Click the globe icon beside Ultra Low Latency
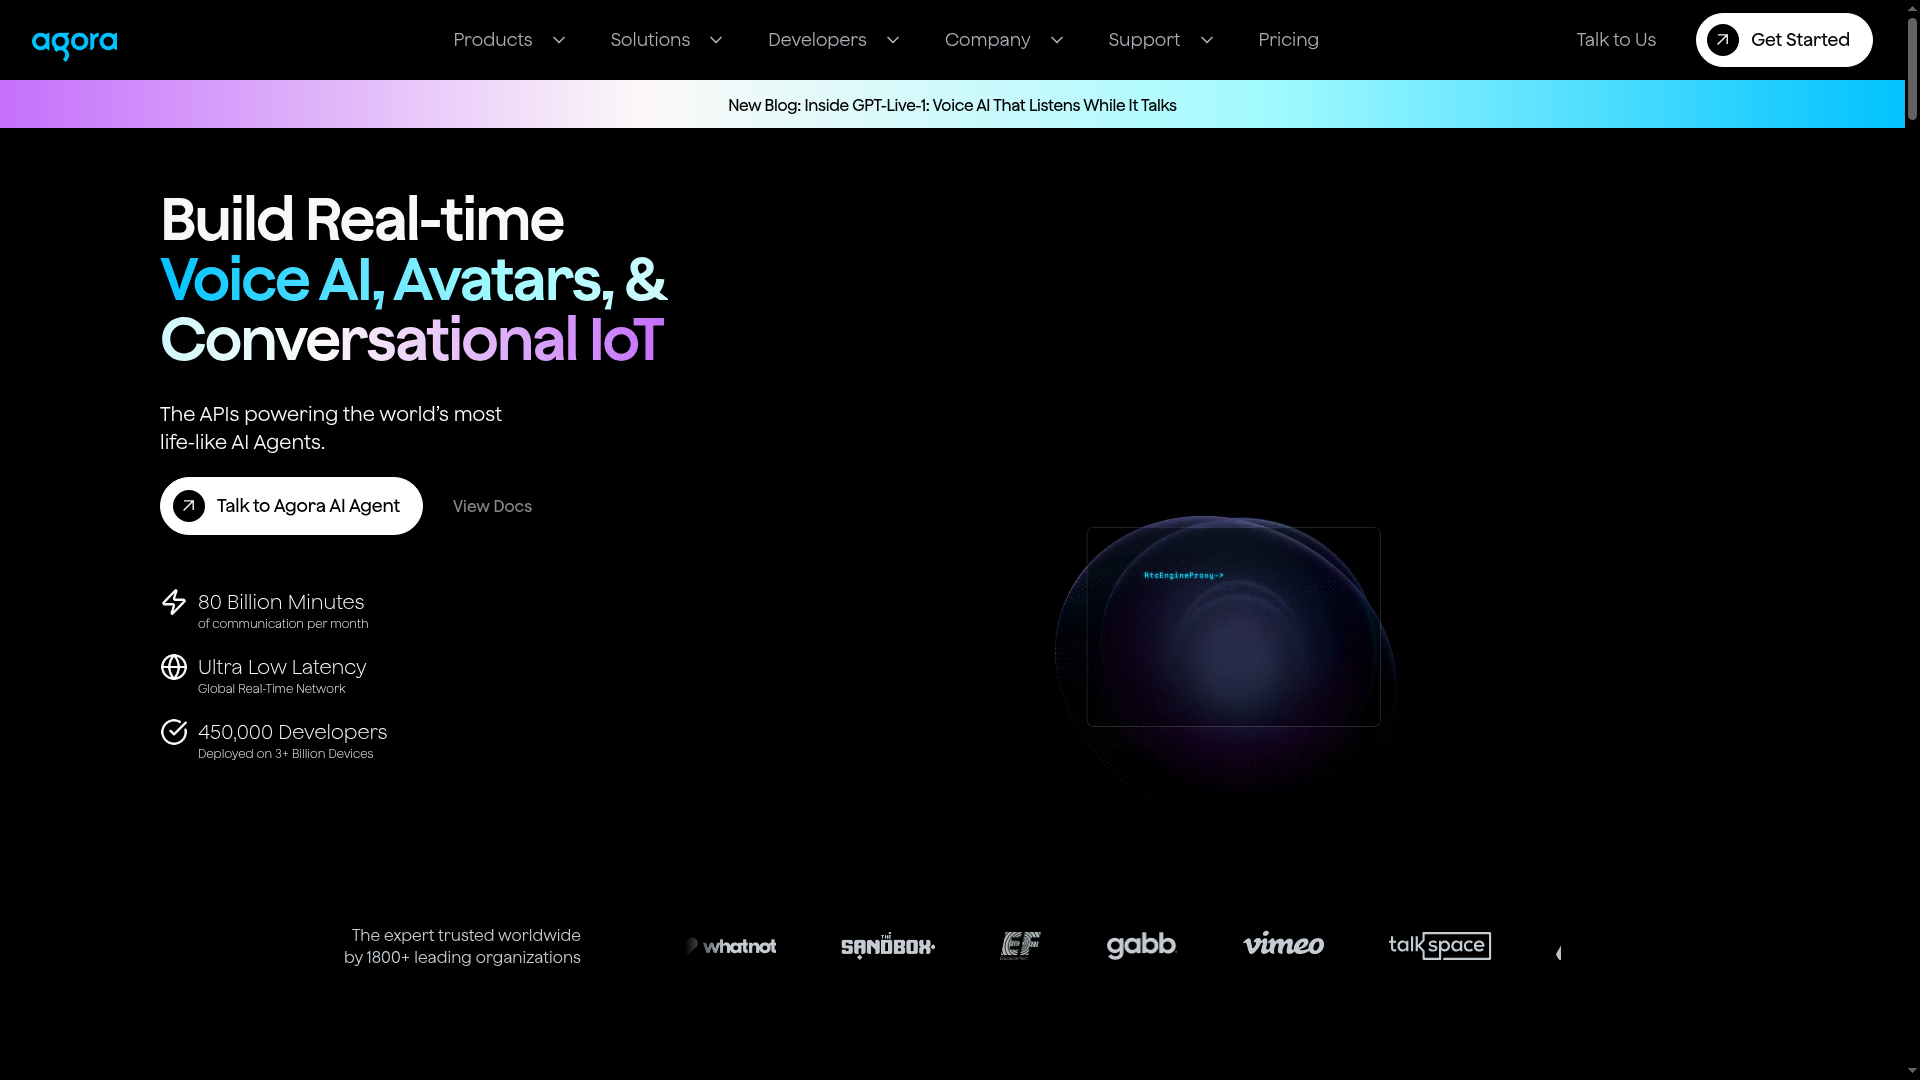The height and width of the screenshot is (1080, 1920). point(174,667)
